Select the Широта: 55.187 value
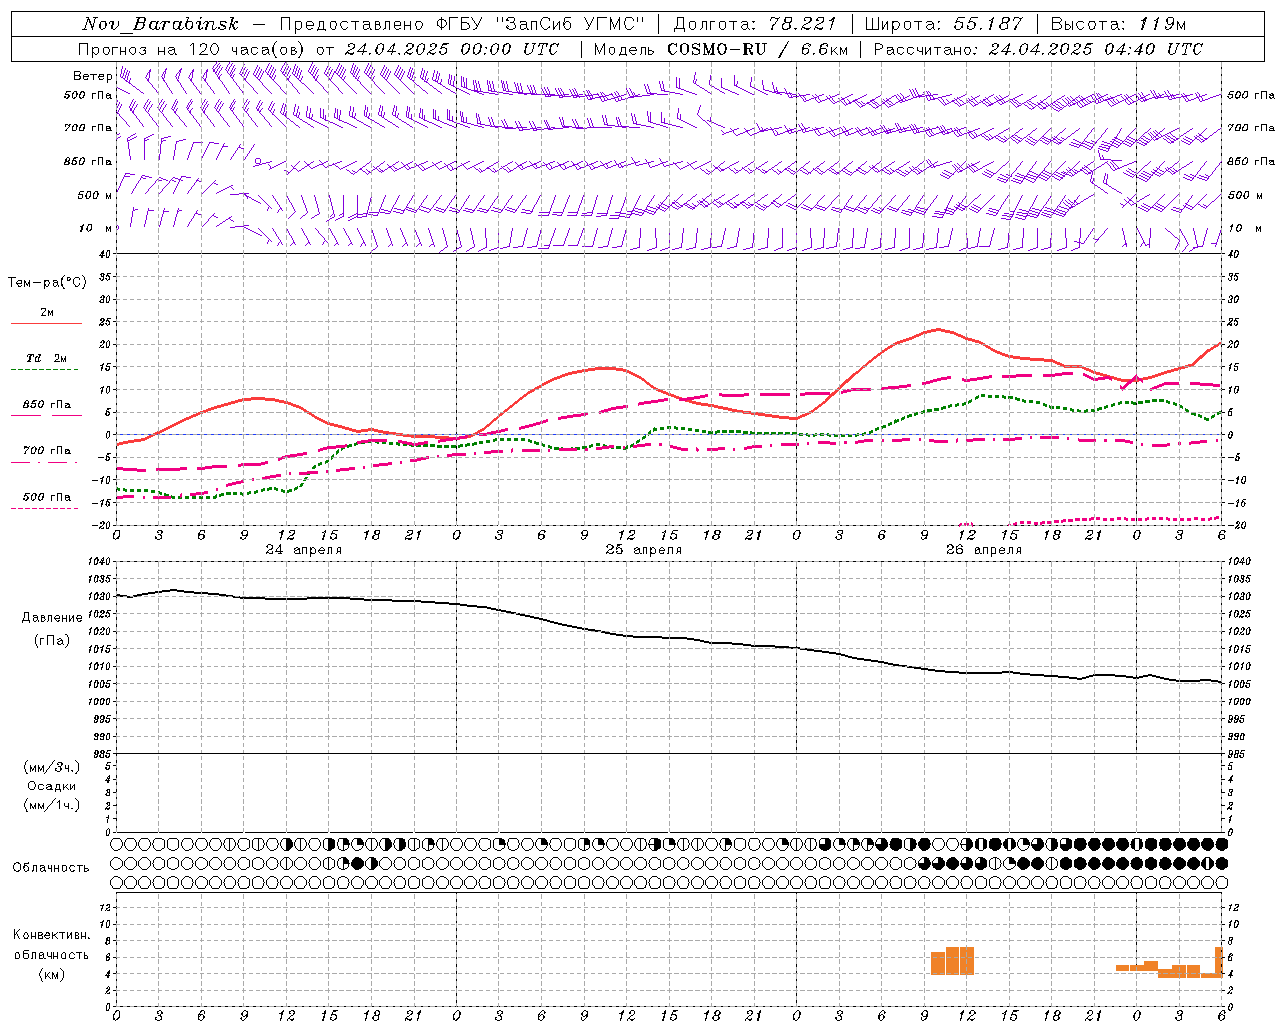The image size is (1280, 1024). coord(944,24)
